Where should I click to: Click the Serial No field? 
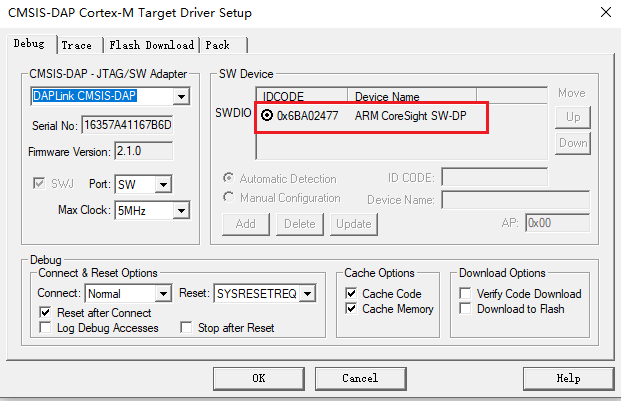pos(127,125)
